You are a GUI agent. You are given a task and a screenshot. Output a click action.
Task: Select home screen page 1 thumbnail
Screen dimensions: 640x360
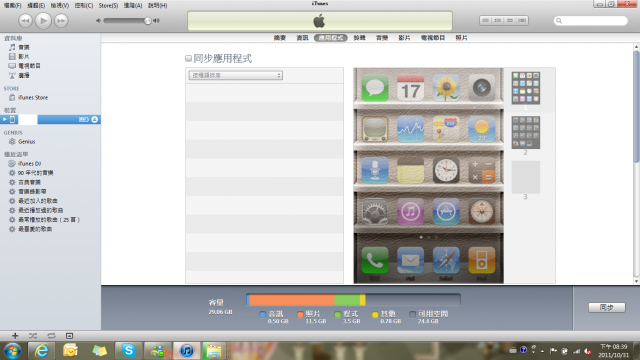coord(526,88)
